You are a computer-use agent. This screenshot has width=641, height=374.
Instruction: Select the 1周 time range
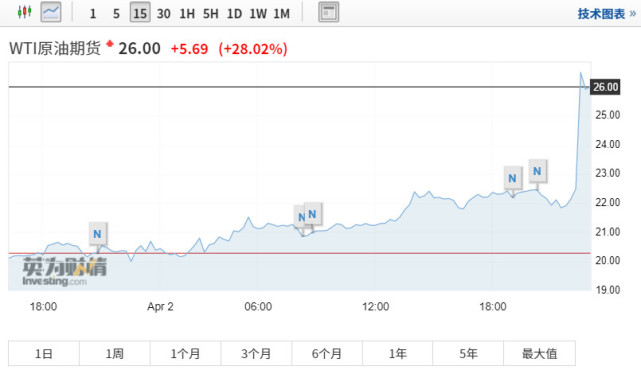click(x=114, y=353)
